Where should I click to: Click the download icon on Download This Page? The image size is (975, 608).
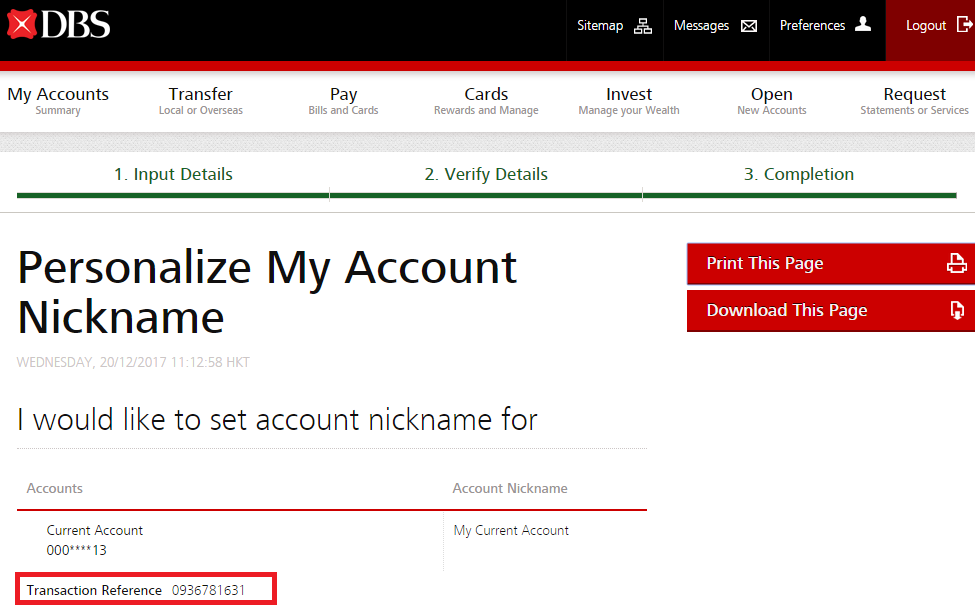click(958, 310)
